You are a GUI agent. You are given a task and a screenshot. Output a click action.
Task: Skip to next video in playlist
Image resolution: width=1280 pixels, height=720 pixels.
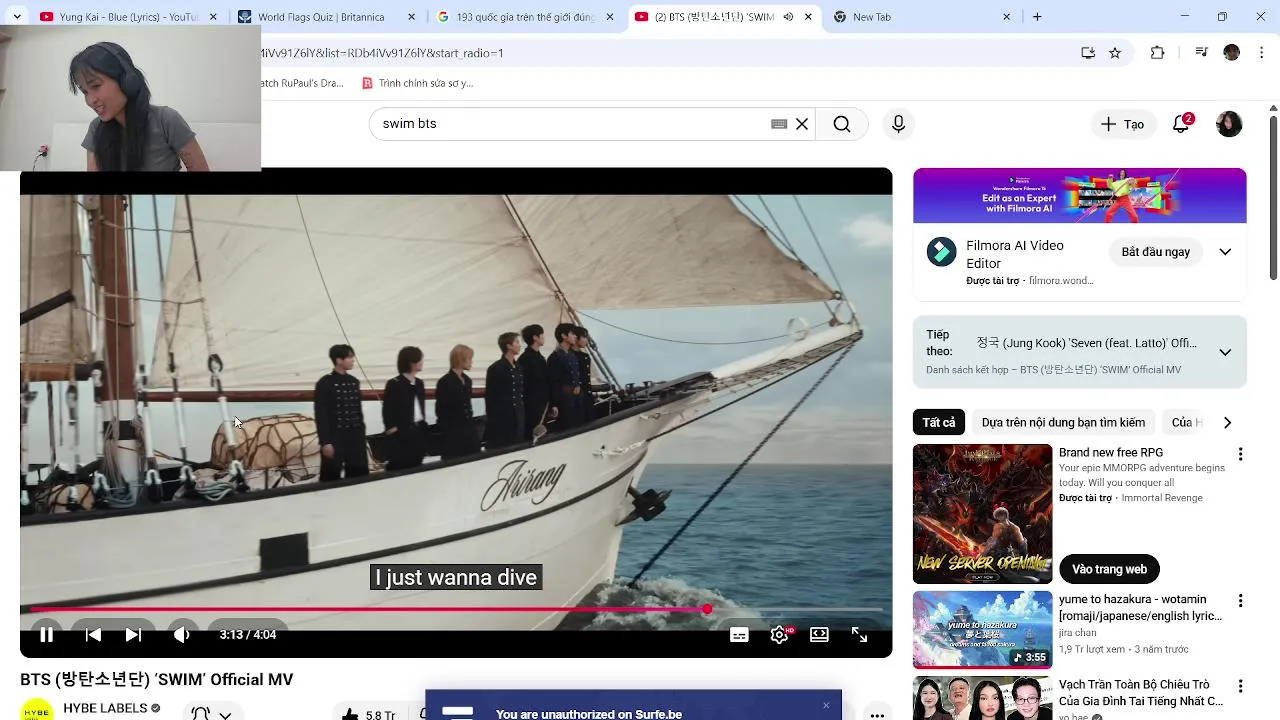coord(133,635)
